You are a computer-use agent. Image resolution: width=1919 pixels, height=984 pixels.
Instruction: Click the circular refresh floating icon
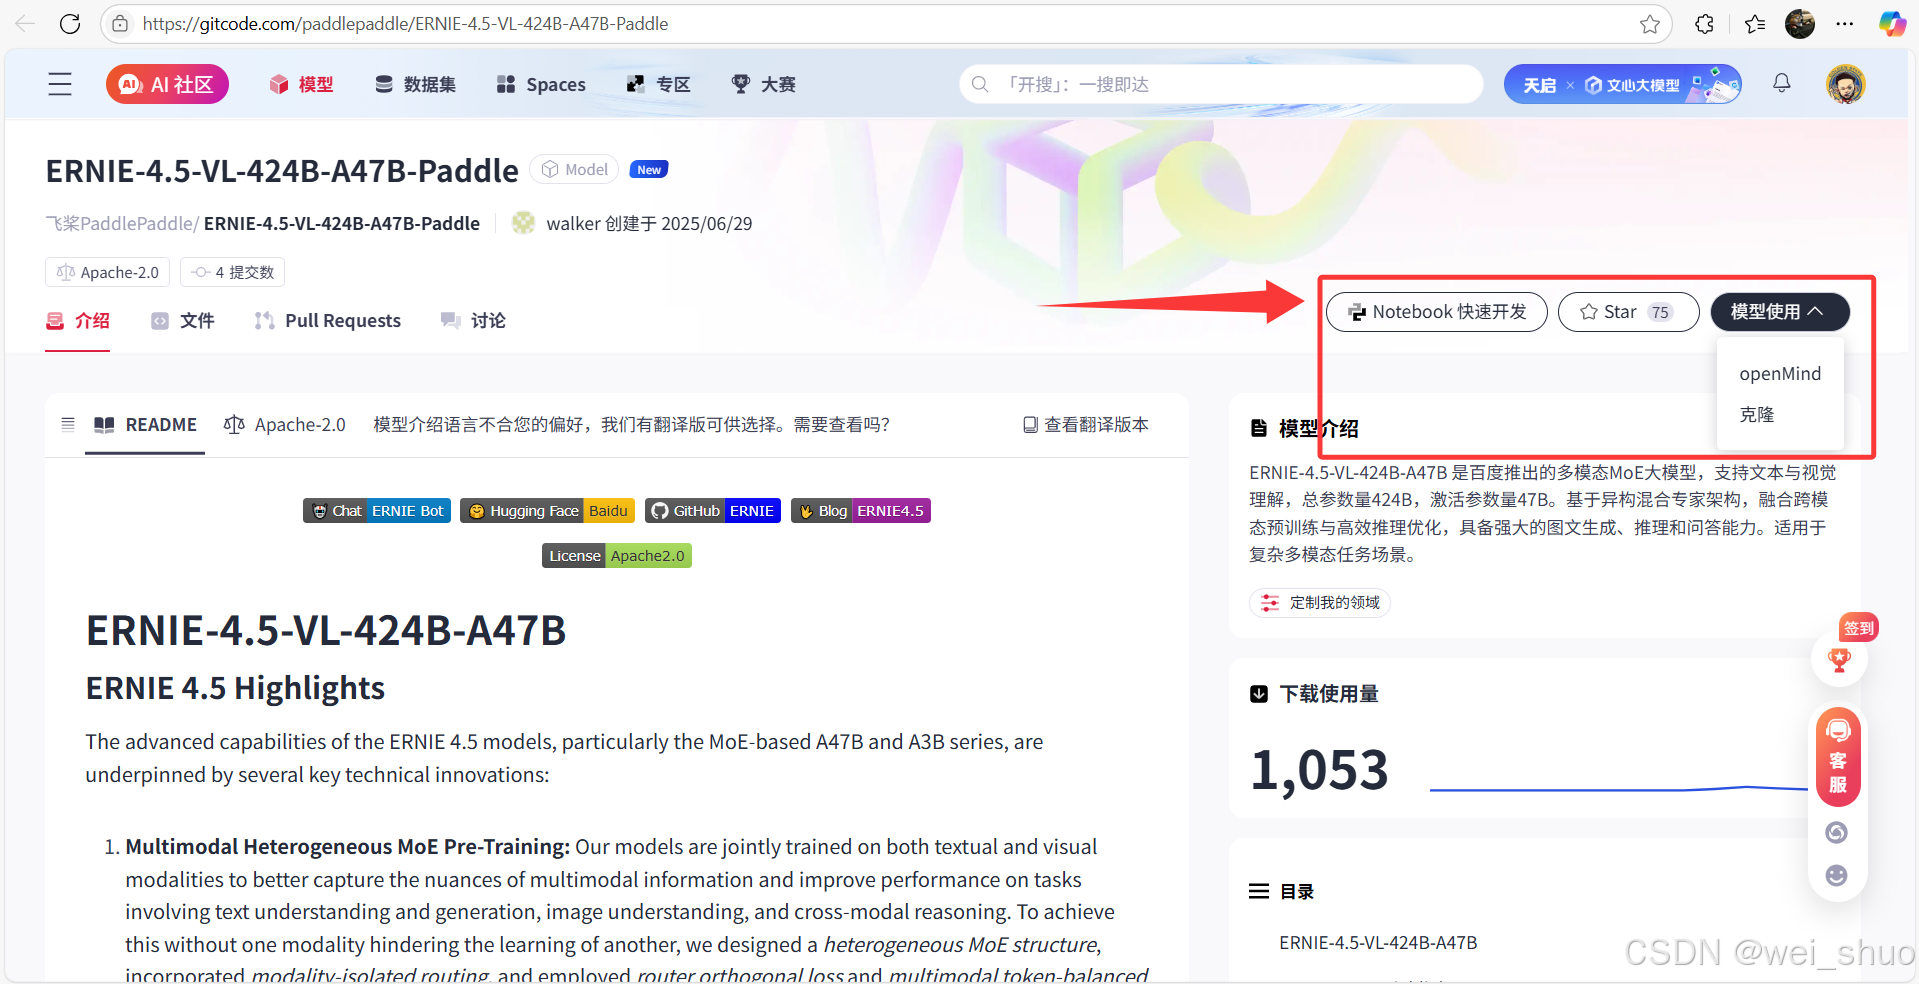coord(1837,832)
